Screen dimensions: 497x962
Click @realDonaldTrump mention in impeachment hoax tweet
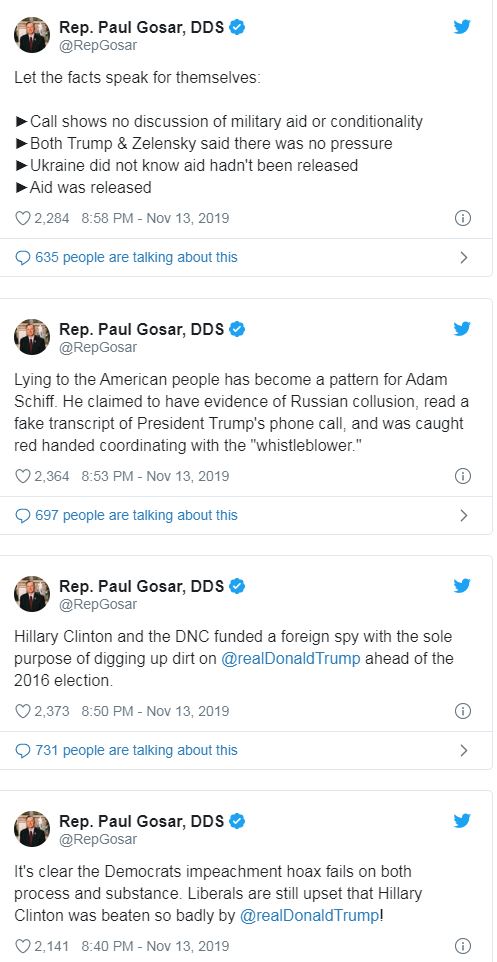point(310,915)
